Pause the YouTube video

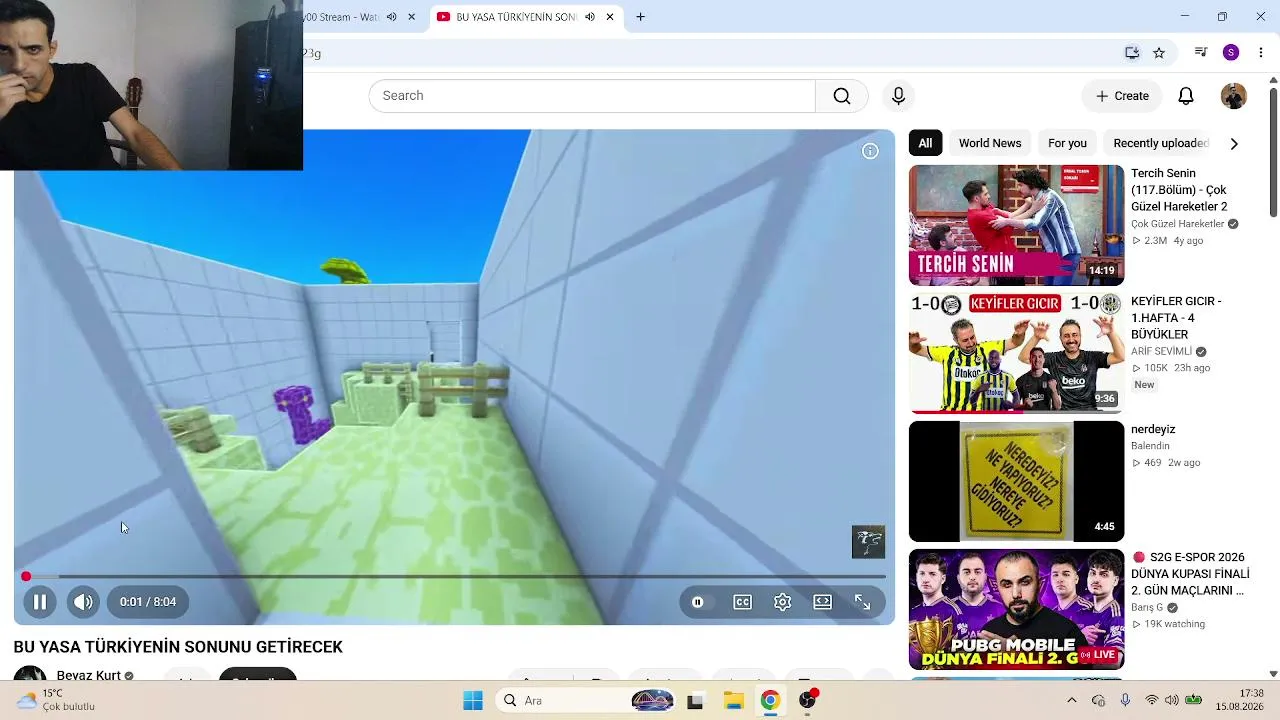click(40, 602)
